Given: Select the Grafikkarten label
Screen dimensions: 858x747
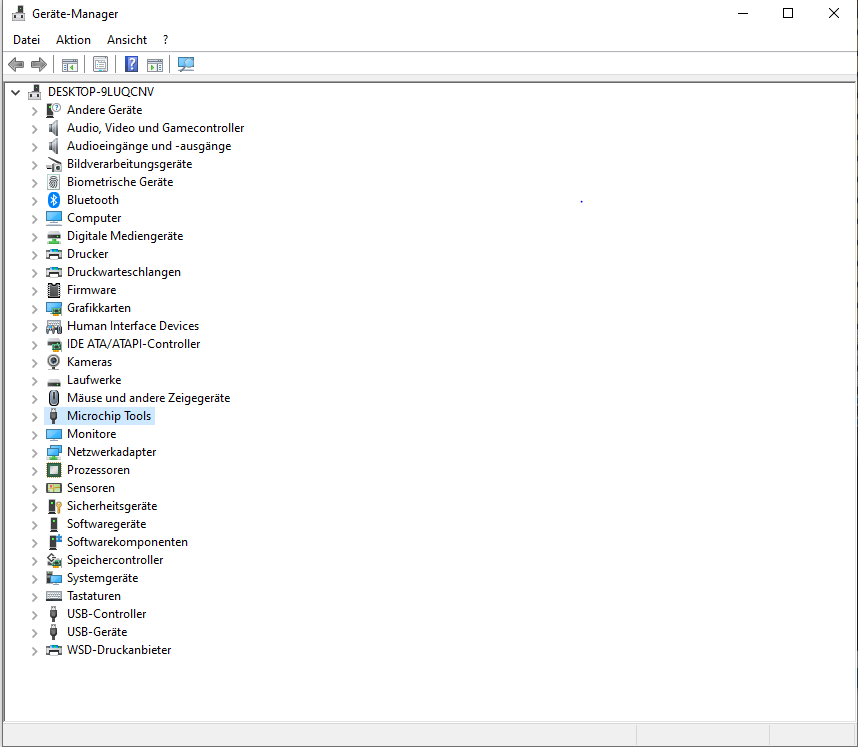Looking at the screenshot, I should pos(99,308).
